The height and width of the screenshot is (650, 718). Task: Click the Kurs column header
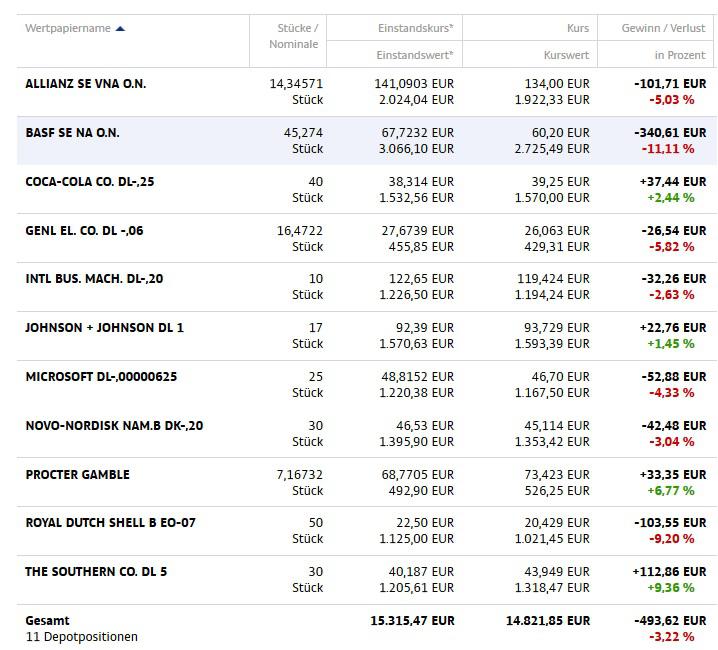(578, 28)
